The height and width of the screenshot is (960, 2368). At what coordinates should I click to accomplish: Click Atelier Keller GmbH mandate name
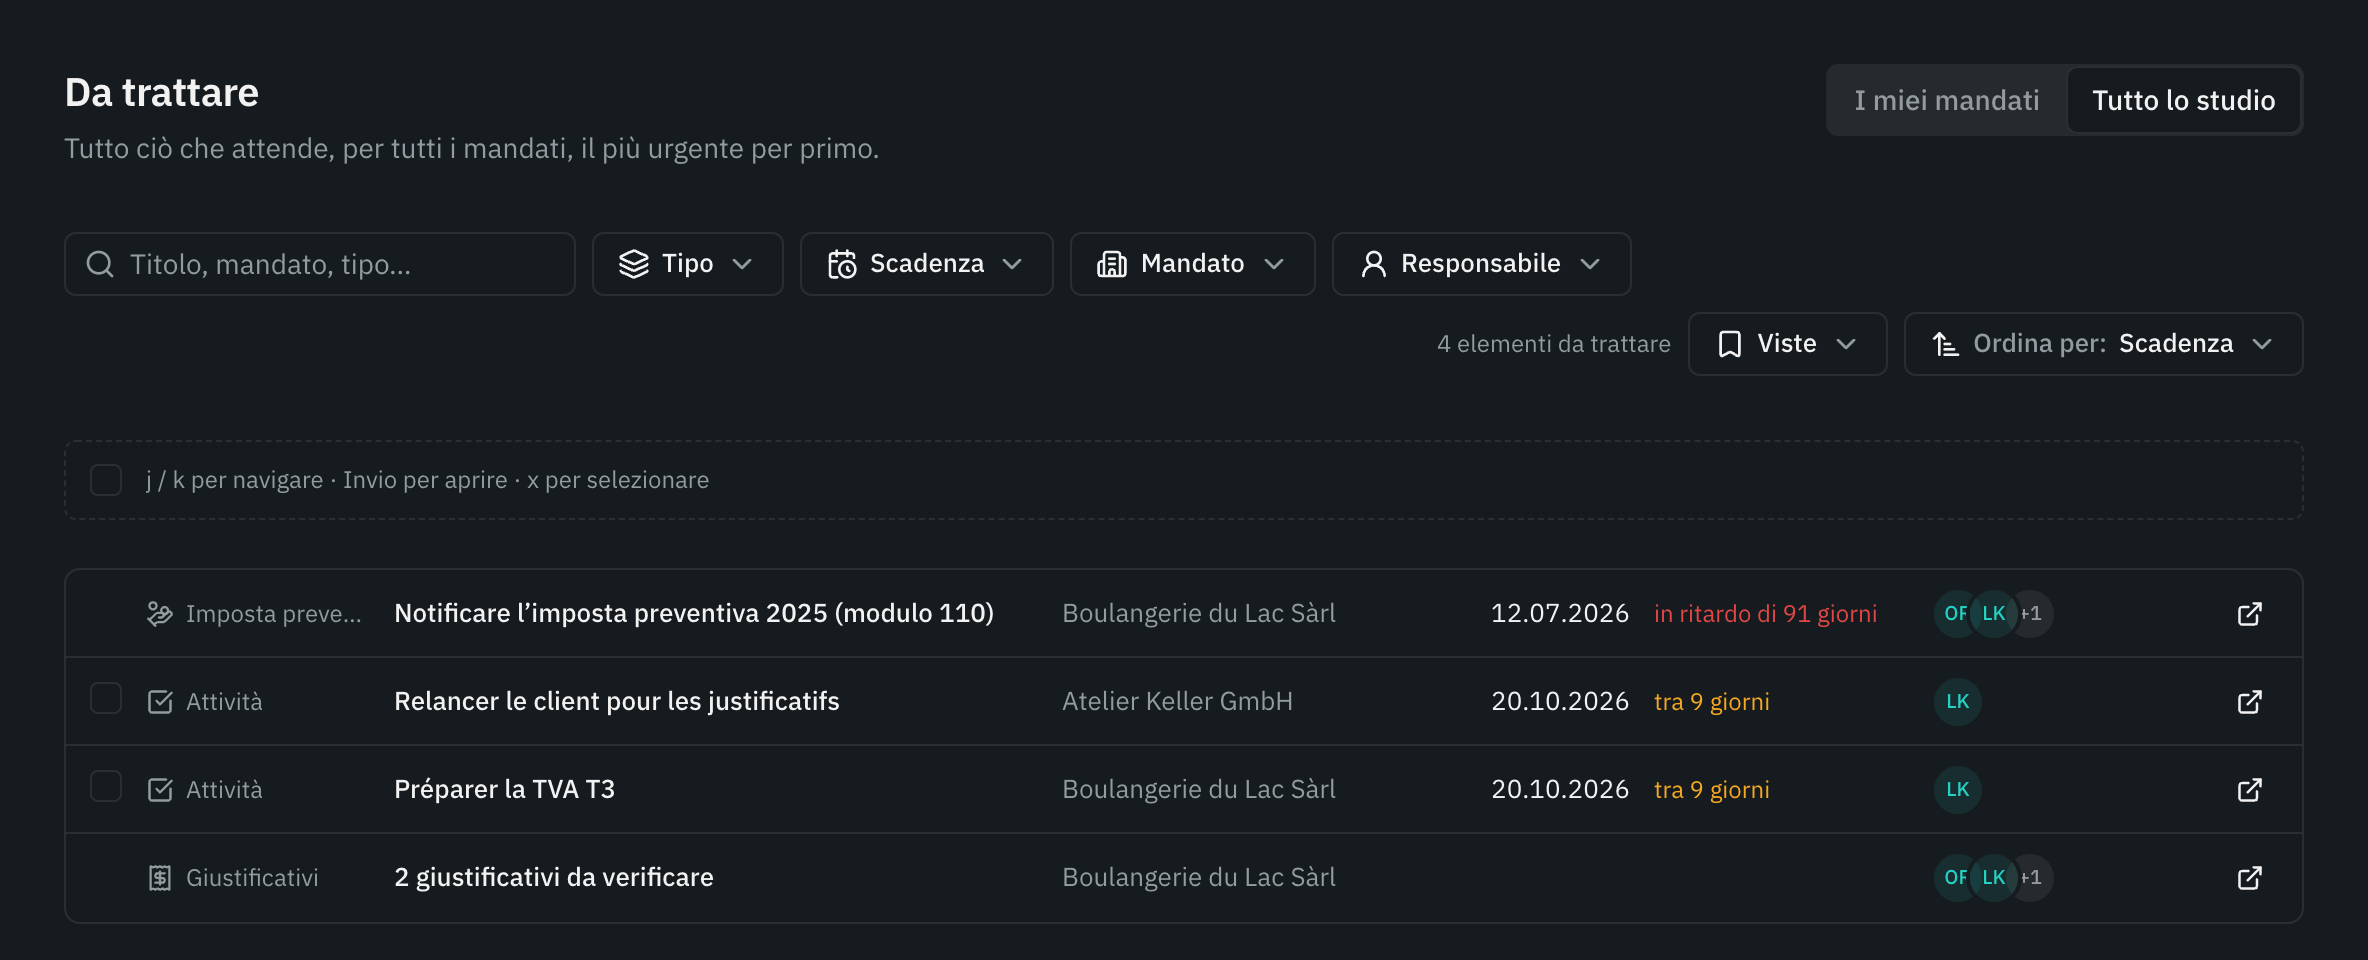[x=1177, y=701]
